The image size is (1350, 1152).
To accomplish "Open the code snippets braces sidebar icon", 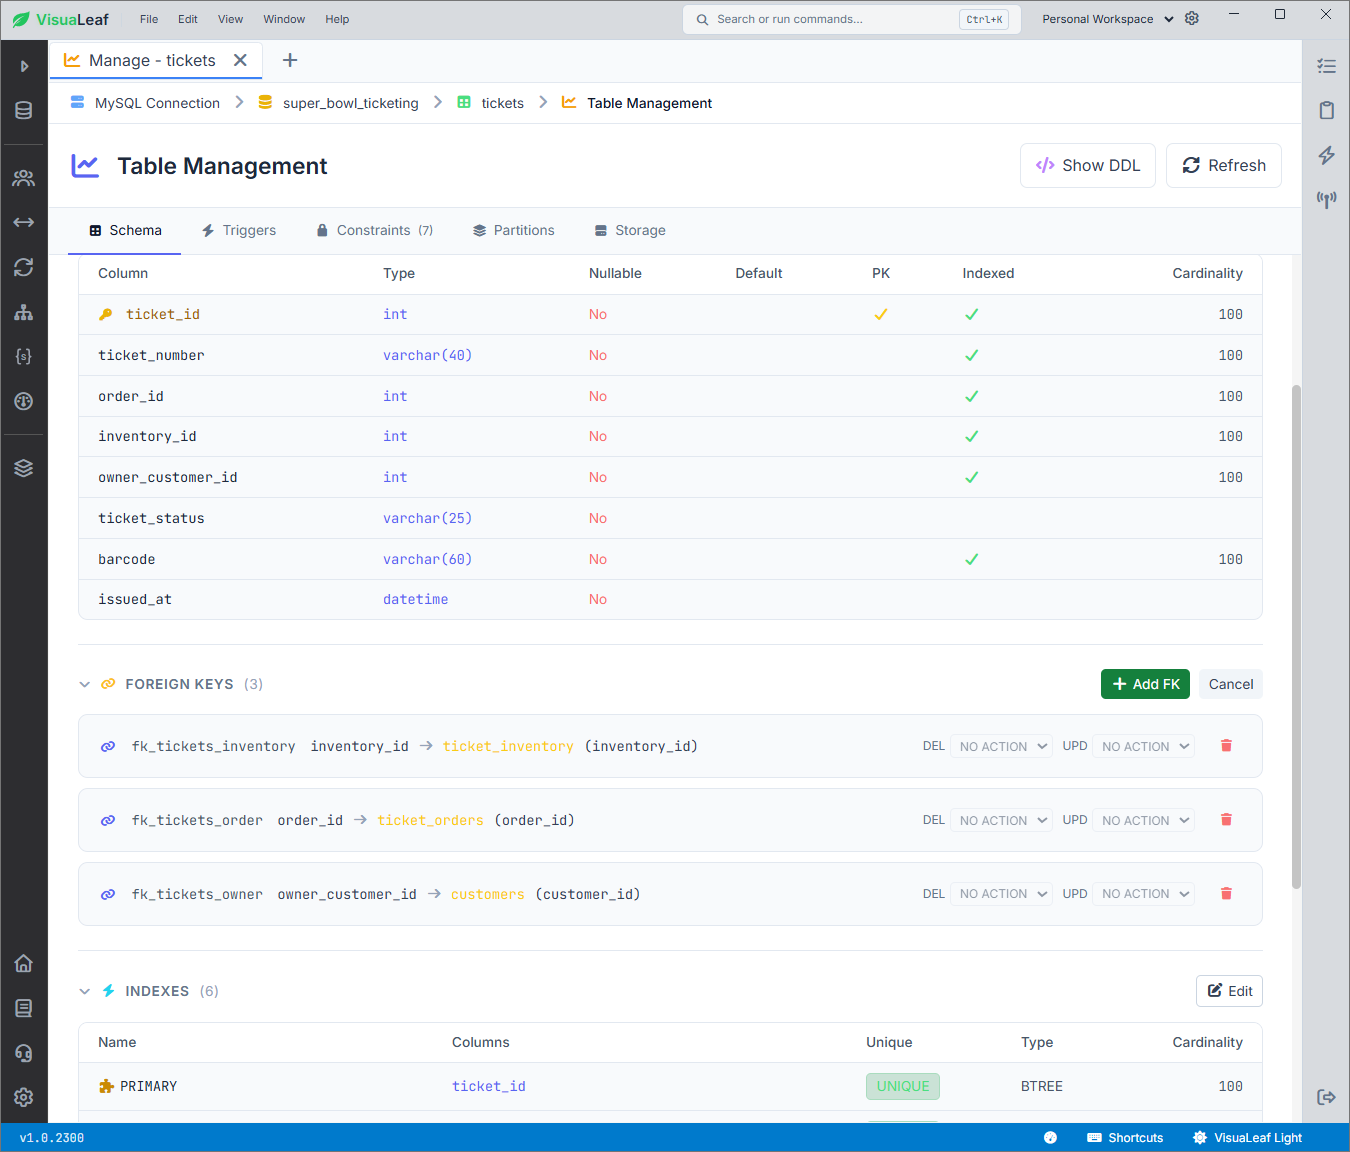I will point(24,356).
